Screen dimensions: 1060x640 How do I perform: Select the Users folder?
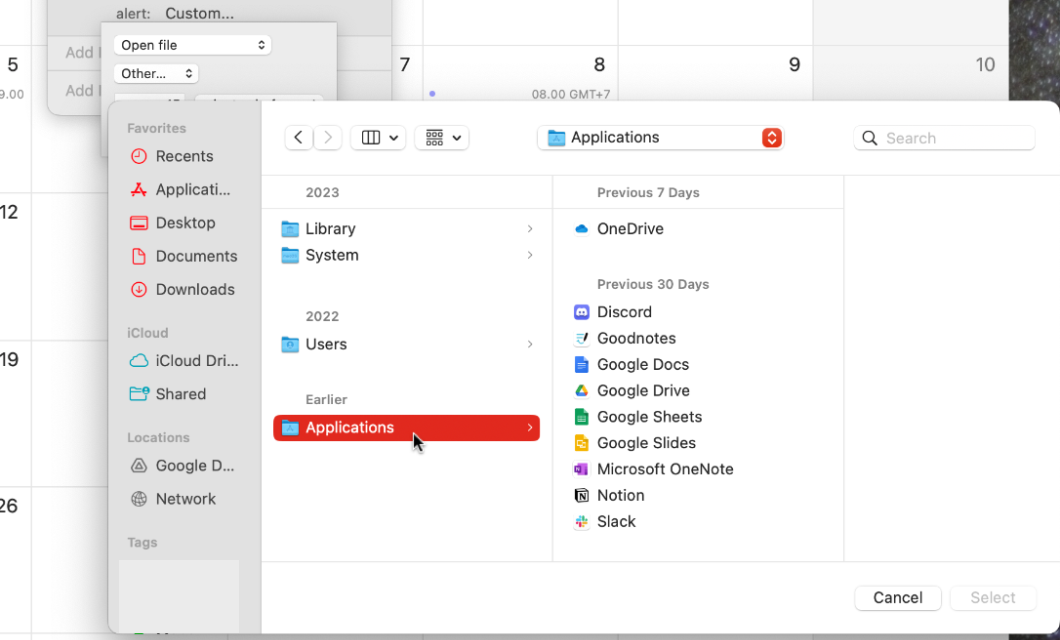pos(325,344)
